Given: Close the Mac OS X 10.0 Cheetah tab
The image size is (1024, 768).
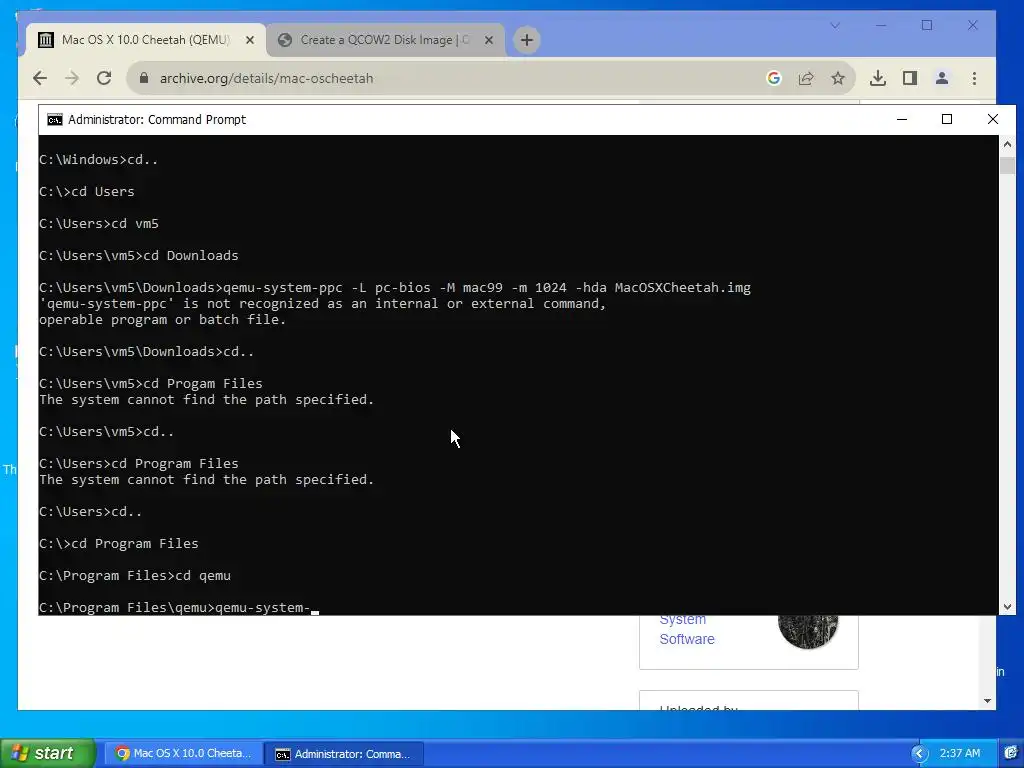Looking at the screenshot, I should tap(249, 40).
